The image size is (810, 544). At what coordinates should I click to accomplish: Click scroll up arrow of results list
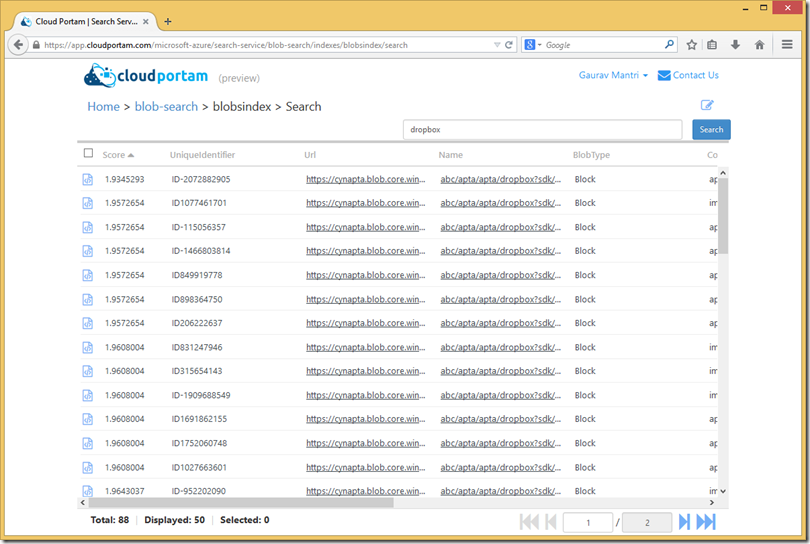(x=723, y=173)
